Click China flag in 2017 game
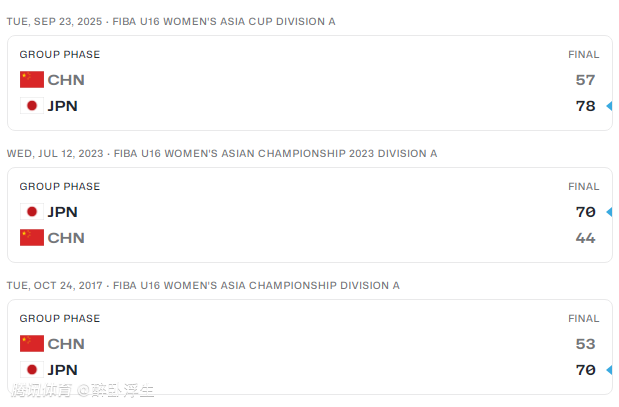Image resolution: width=619 pixels, height=407 pixels. click(x=32, y=344)
